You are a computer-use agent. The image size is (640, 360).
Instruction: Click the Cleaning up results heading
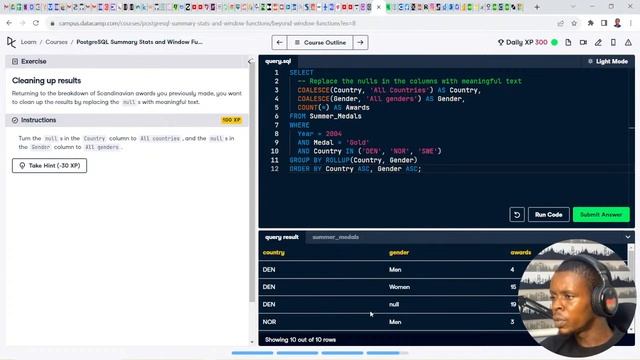click(47, 80)
